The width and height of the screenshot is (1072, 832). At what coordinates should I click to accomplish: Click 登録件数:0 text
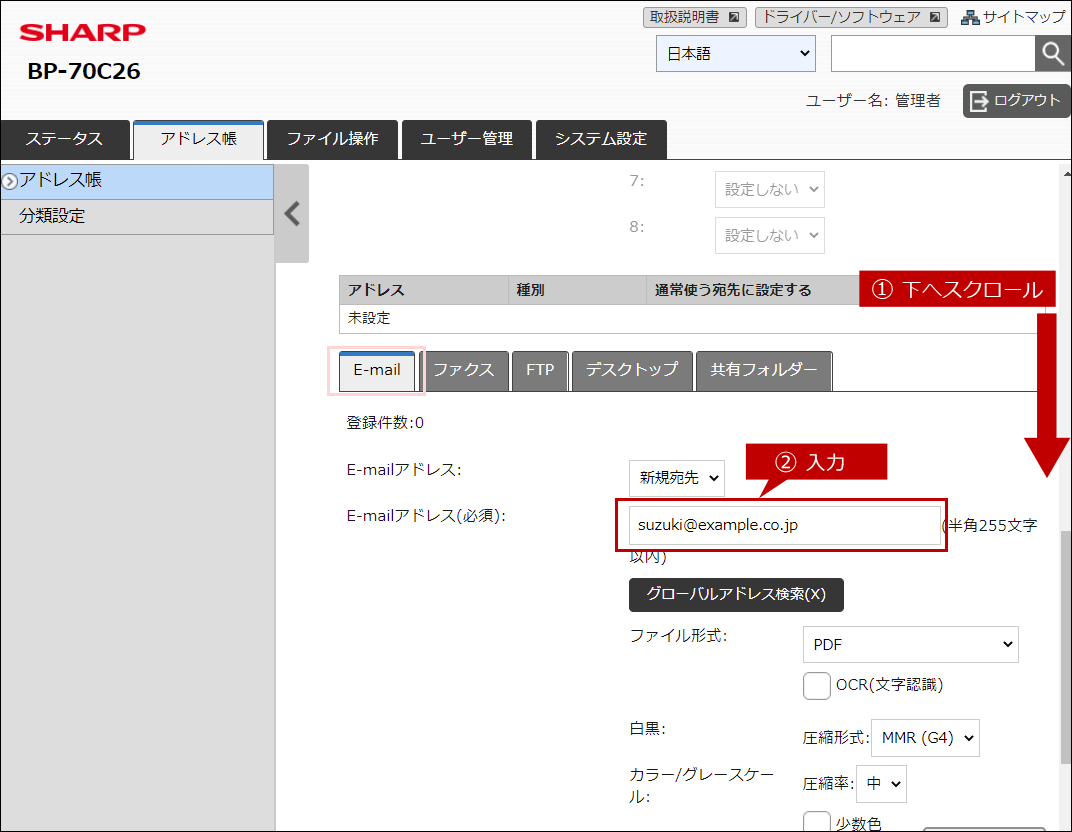click(x=385, y=423)
